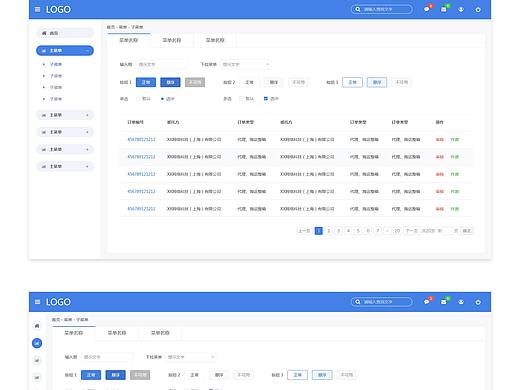This screenshot has width=520, height=390.
Task: Click the settings icon at far right of top header
Action: 478,9
